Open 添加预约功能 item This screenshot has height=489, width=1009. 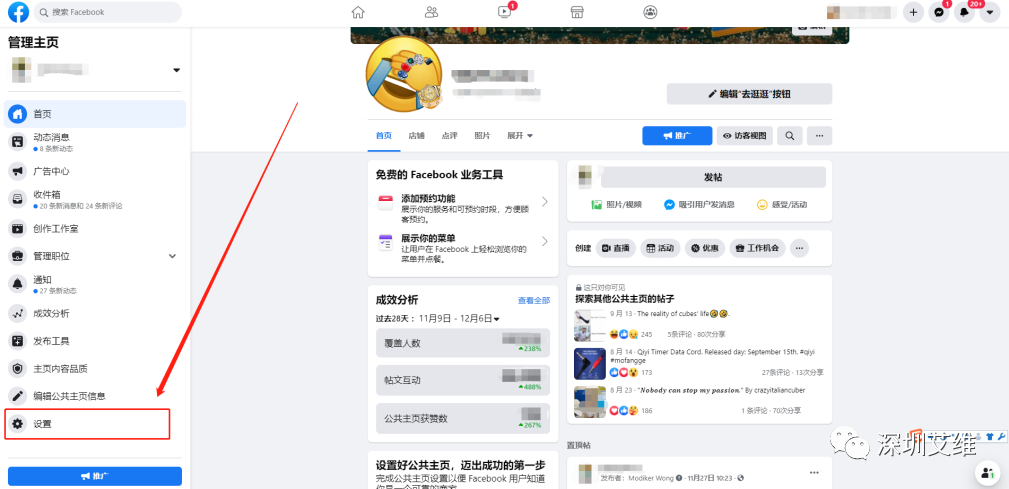pos(463,208)
